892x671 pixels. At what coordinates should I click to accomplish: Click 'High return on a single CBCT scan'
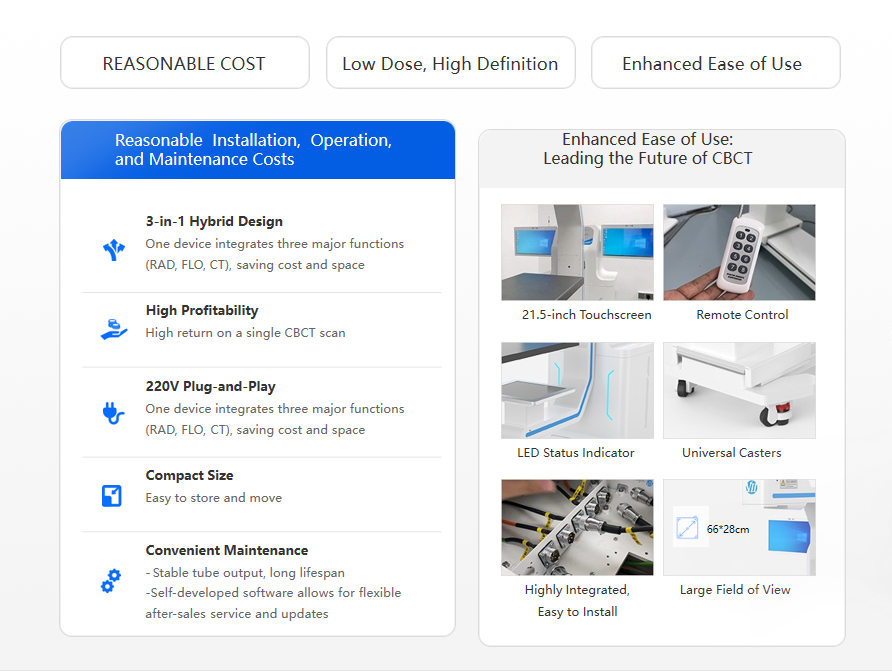pyautogui.click(x=245, y=333)
